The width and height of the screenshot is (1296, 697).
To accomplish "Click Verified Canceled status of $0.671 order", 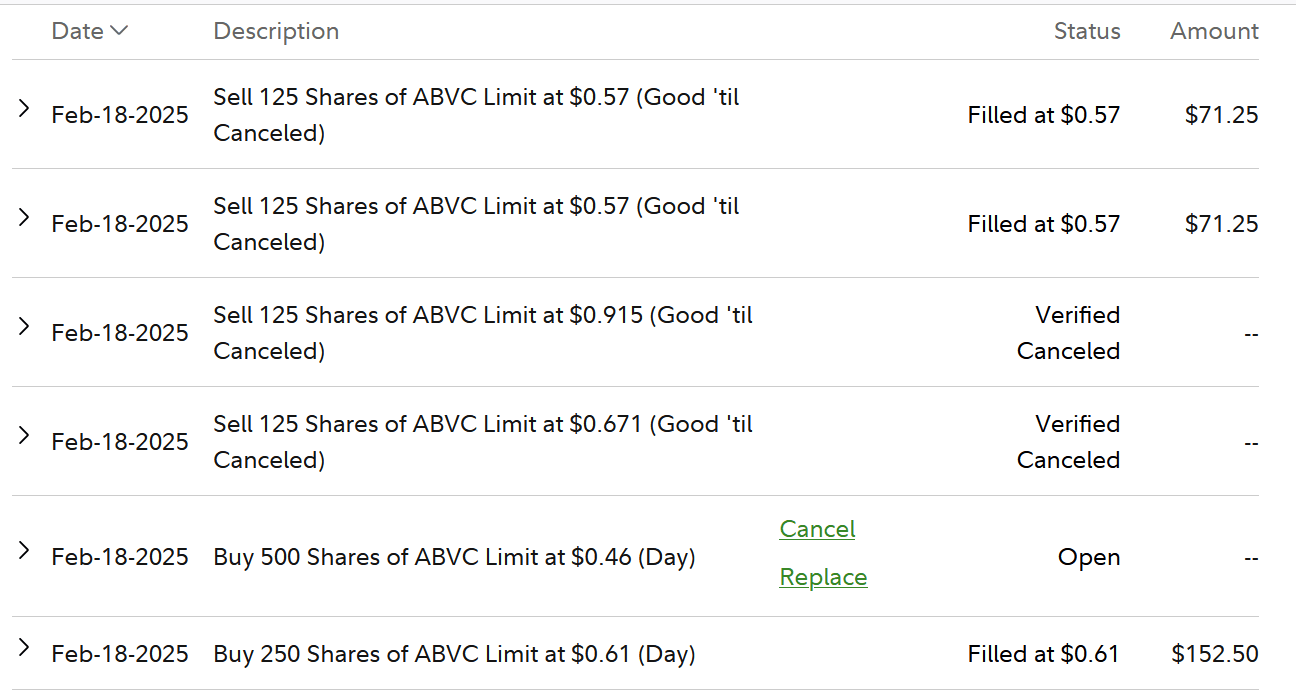I will 1068,442.
